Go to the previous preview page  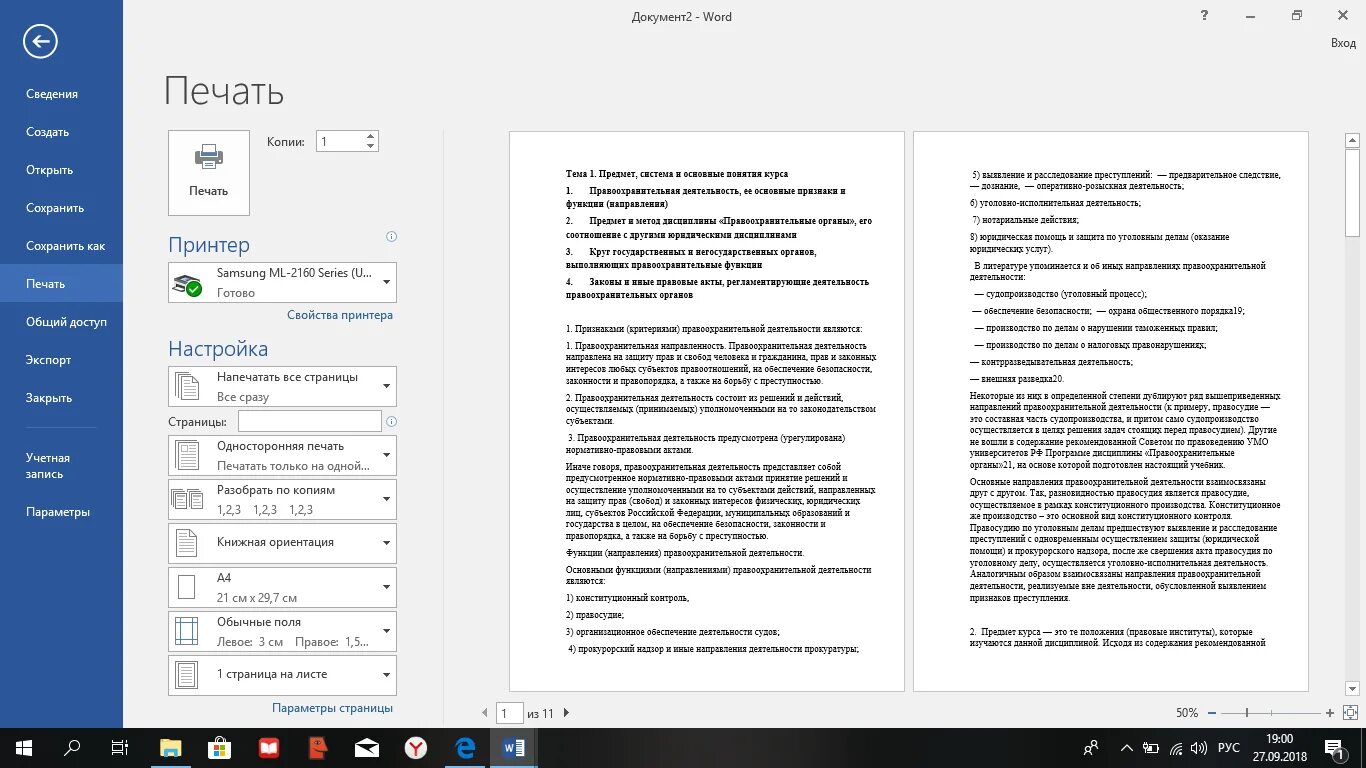485,713
